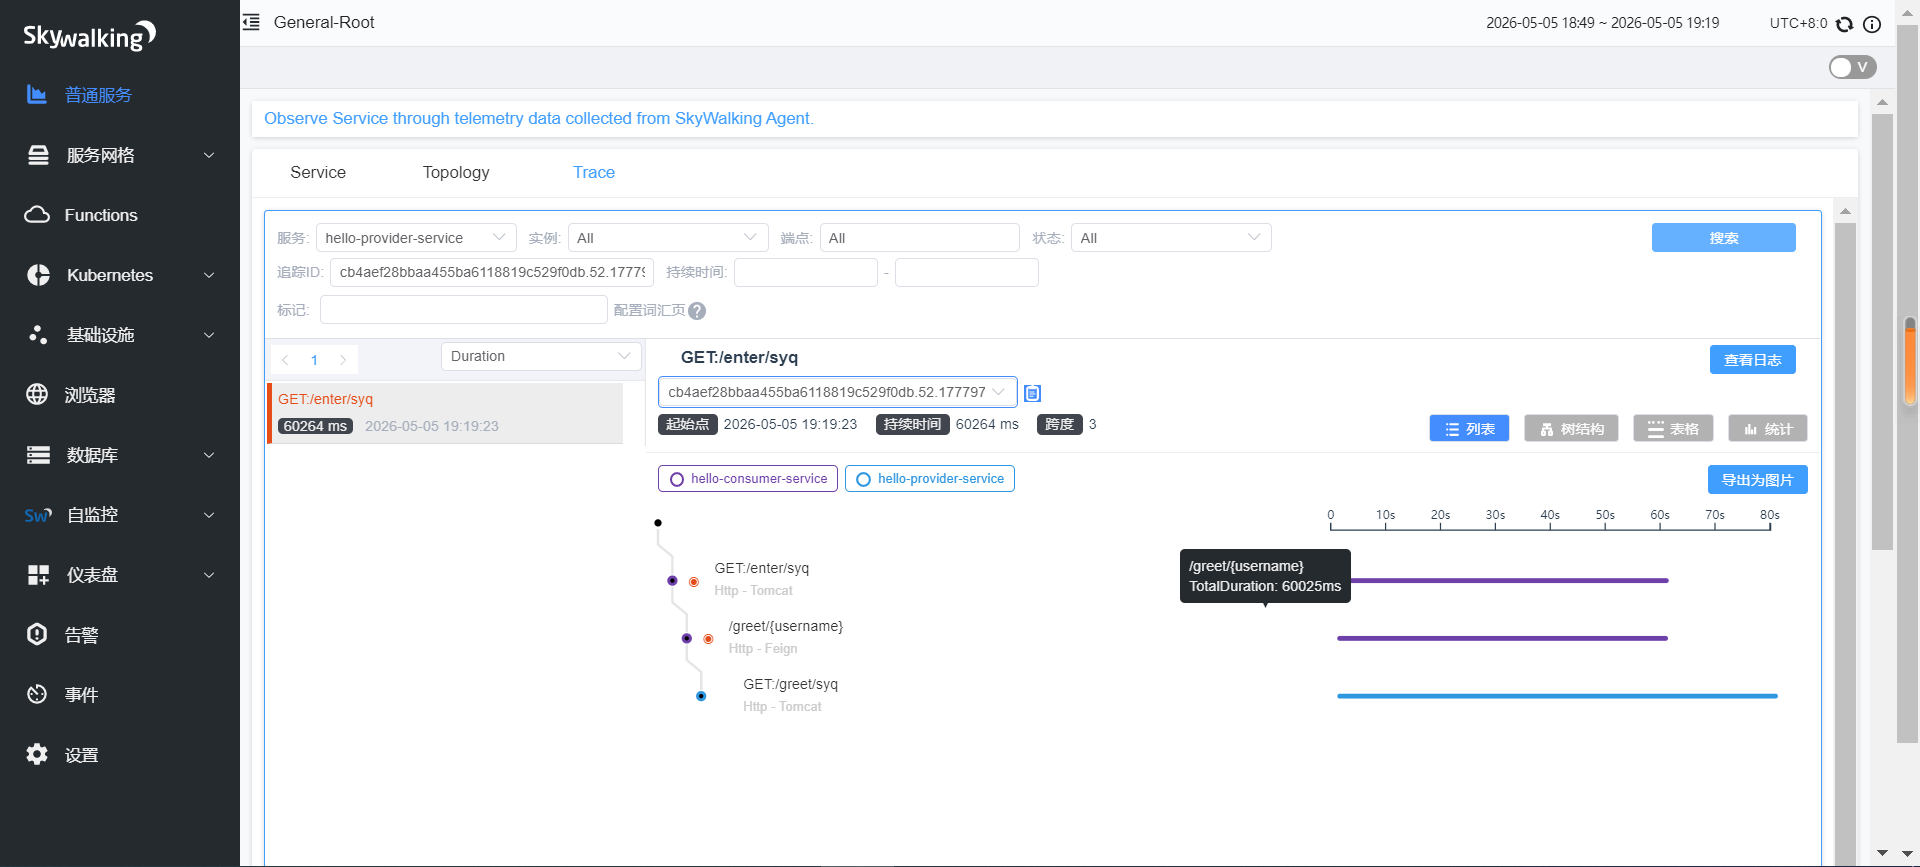
Task: Click page number 1 in pagination
Action: (314, 360)
